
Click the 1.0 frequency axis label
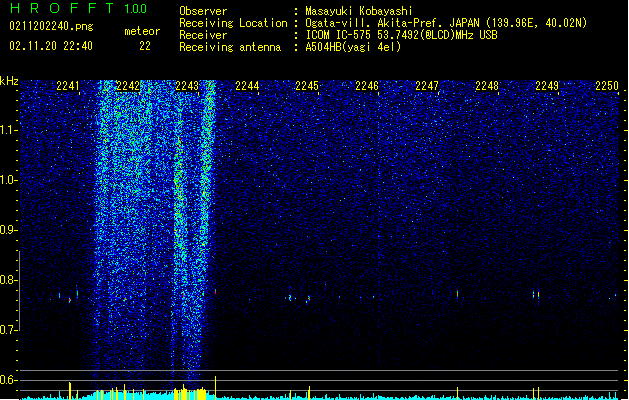pos(8,180)
